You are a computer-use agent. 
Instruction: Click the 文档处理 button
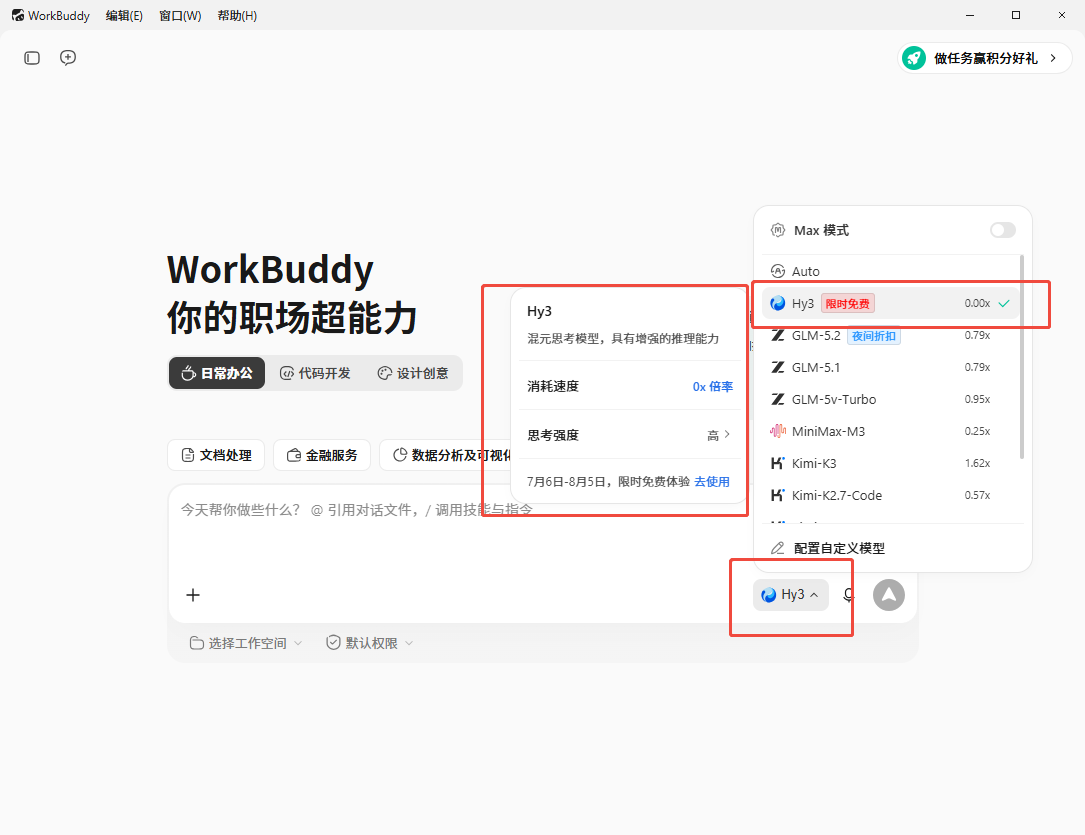click(x=216, y=455)
